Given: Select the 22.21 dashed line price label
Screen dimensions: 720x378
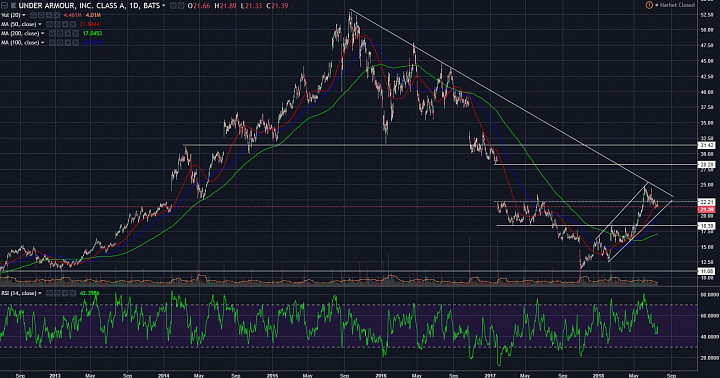Looking at the screenshot, I should (x=706, y=202).
